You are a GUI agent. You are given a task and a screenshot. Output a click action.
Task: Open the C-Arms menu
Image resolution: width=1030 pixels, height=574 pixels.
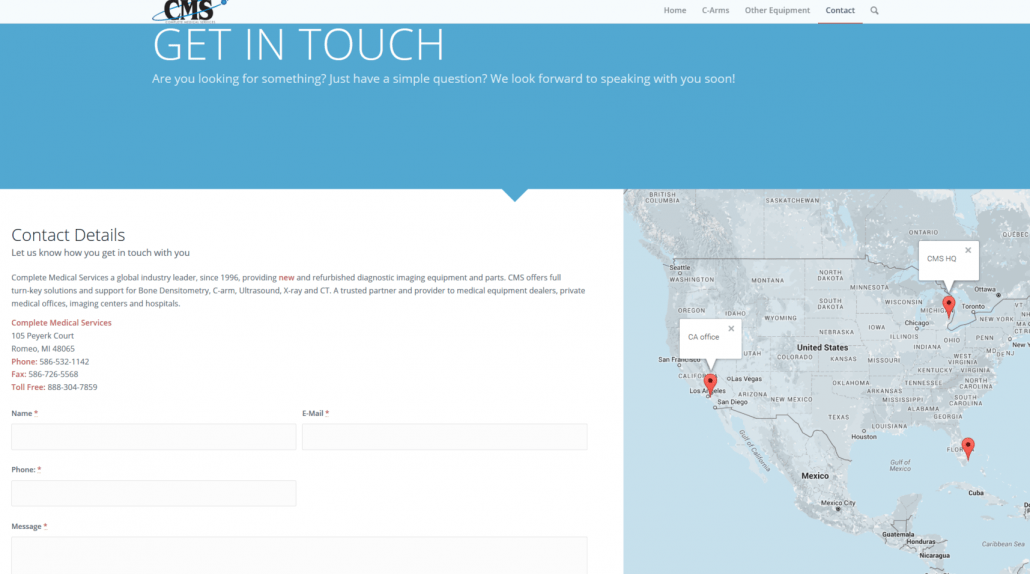(x=715, y=11)
